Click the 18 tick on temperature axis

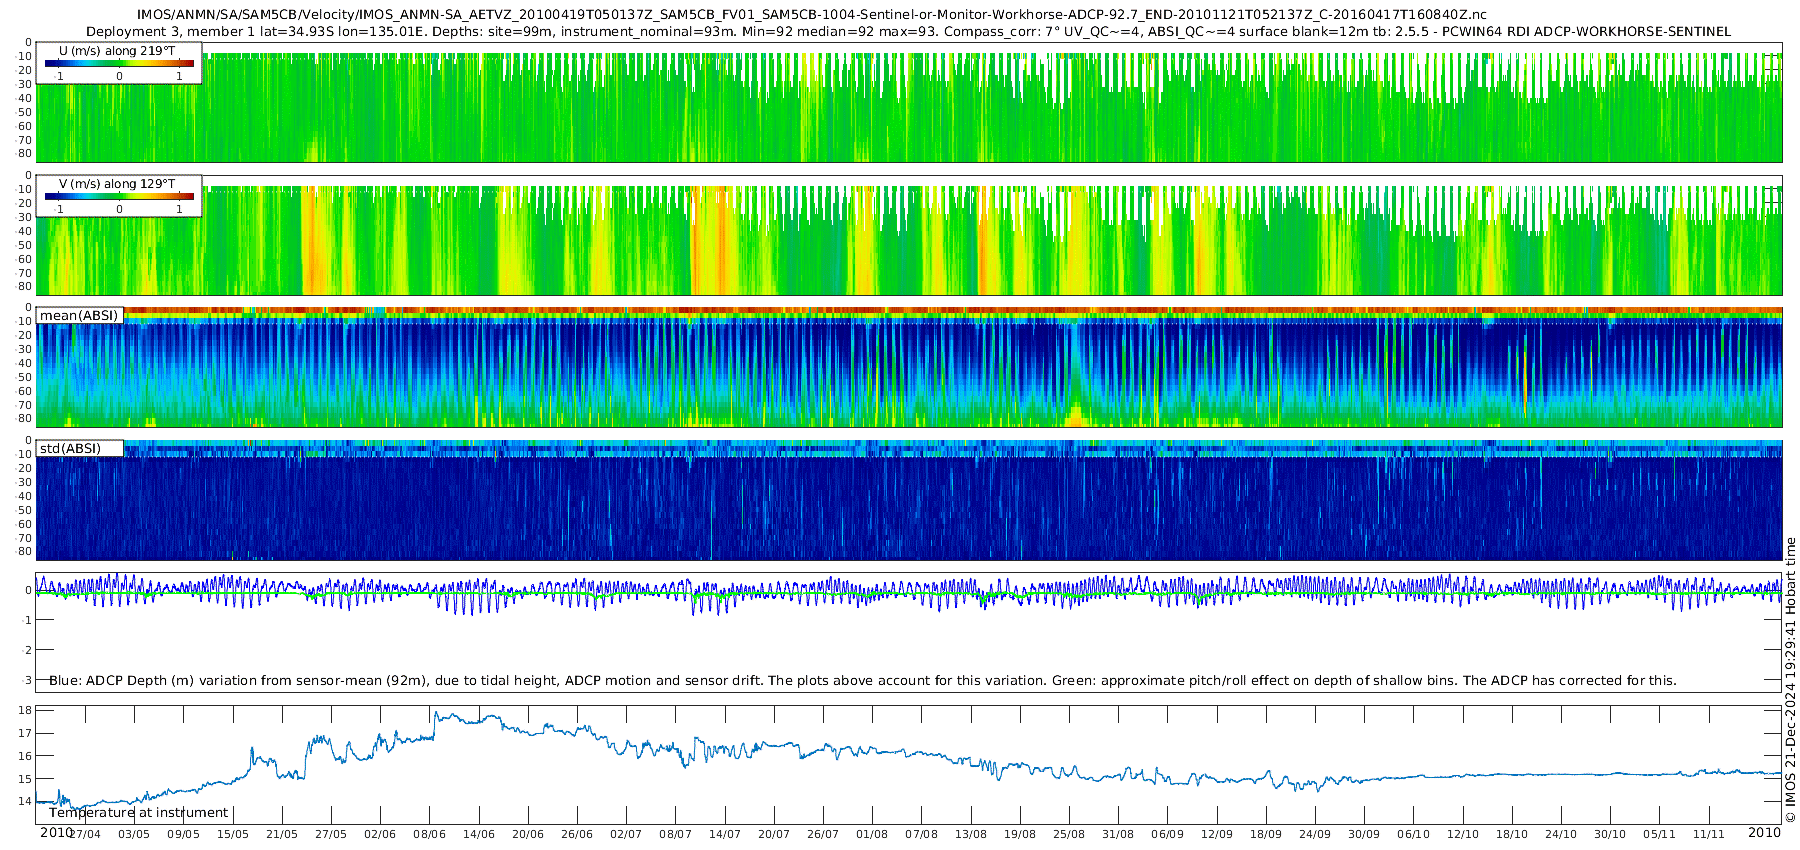(26, 711)
